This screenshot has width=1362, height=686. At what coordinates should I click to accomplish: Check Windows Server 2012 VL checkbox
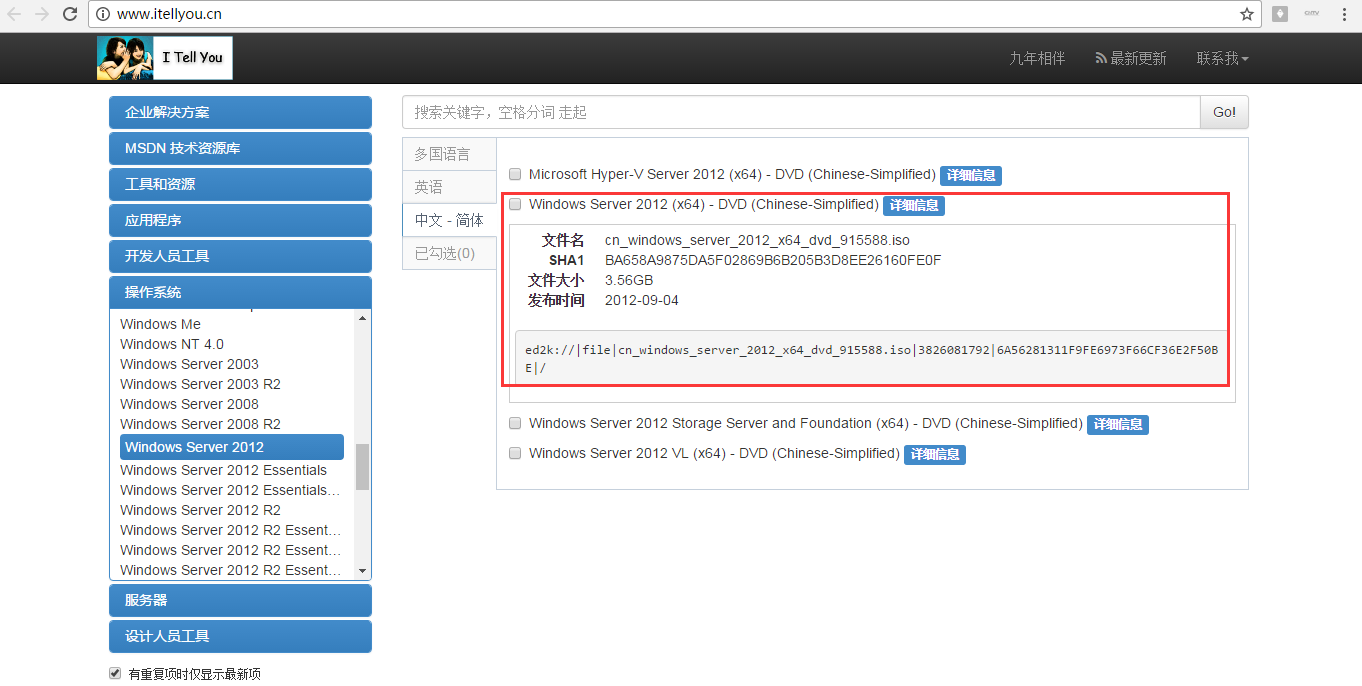pyautogui.click(x=515, y=453)
